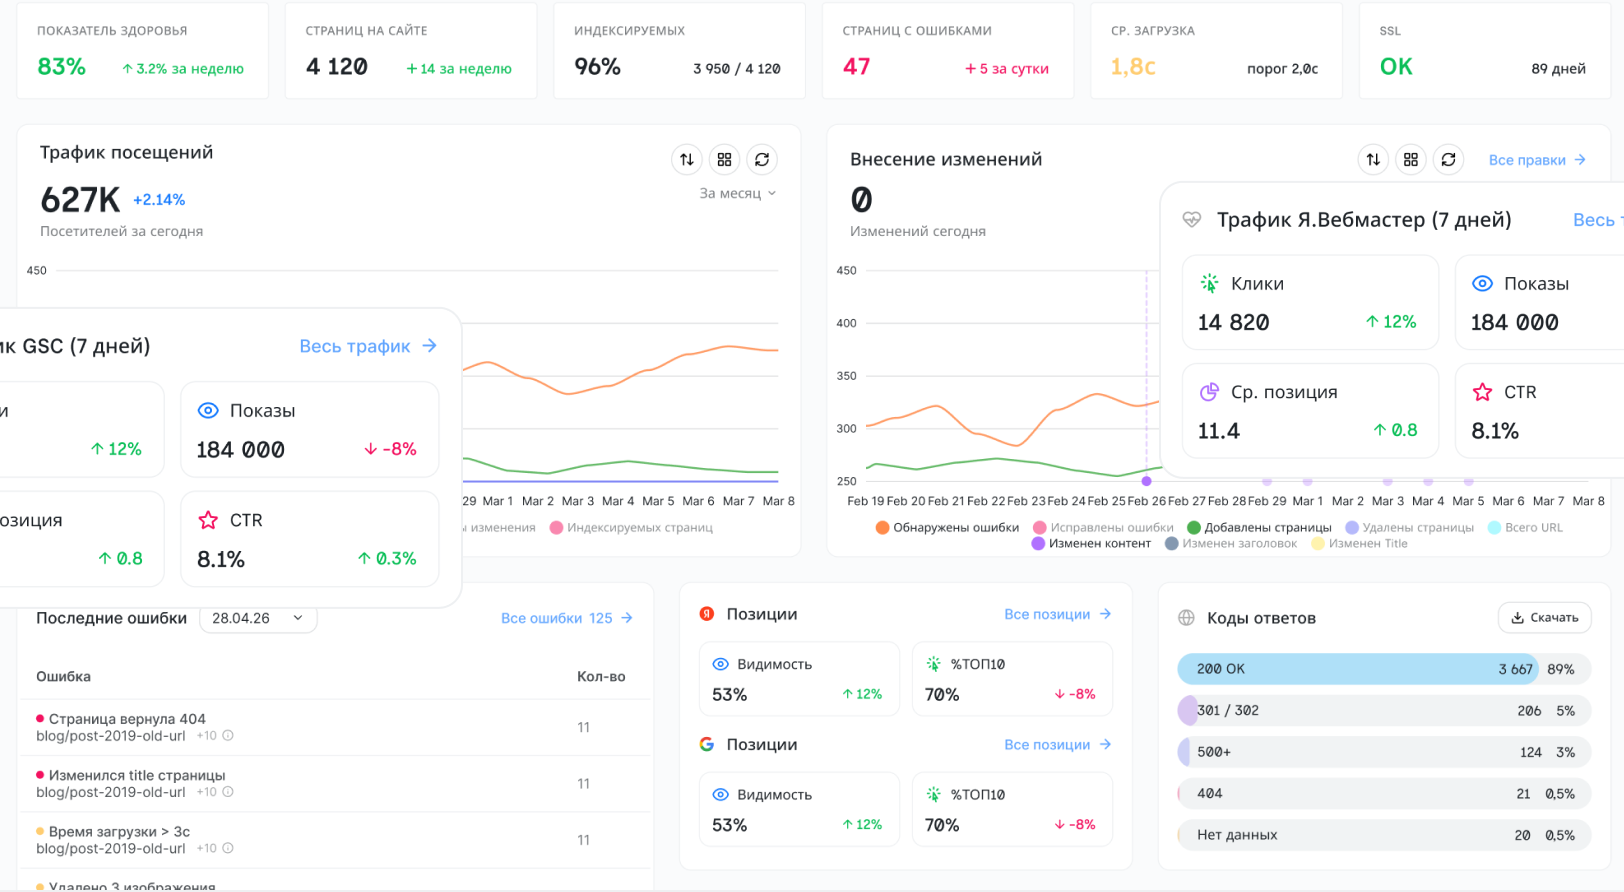Refresh the Внесение изменений chart
1624x892 pixels.
coord(1448,159)
